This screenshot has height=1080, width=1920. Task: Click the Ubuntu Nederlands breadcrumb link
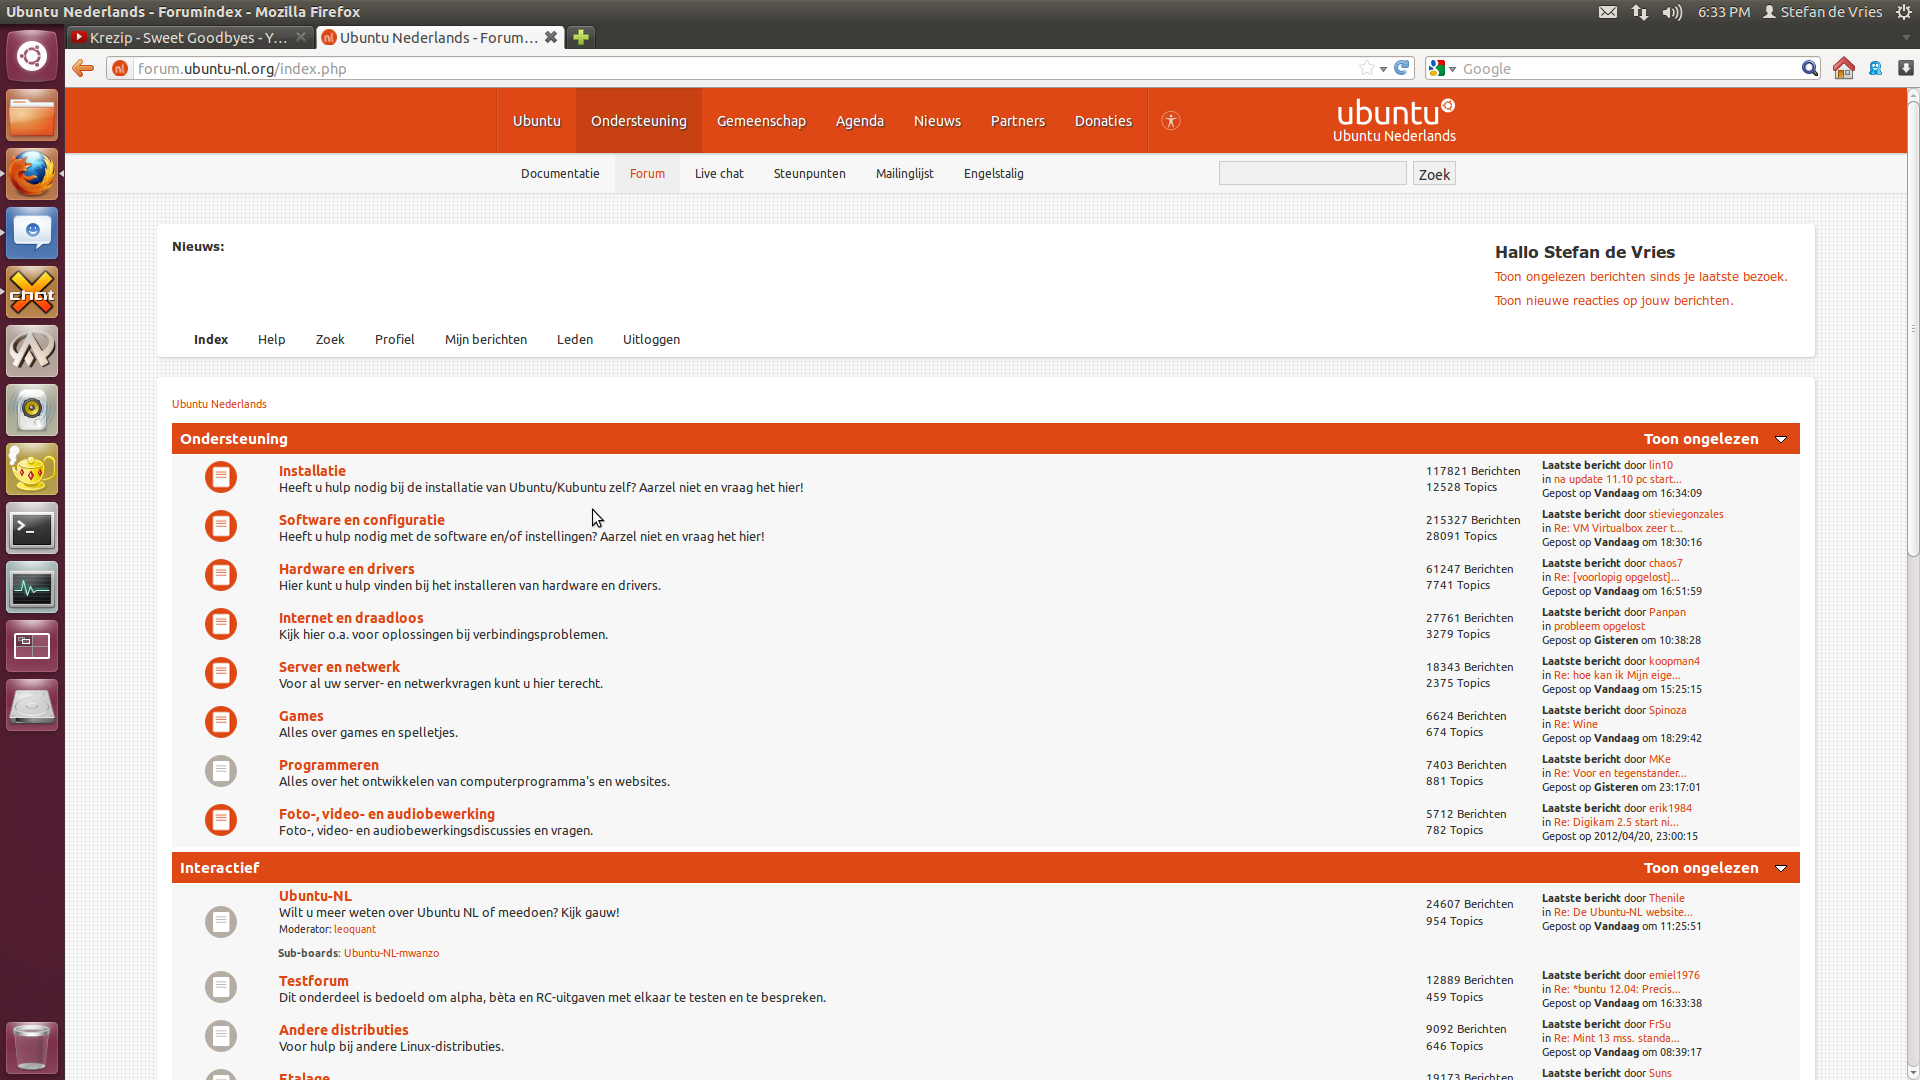click(x=219, y=404)
